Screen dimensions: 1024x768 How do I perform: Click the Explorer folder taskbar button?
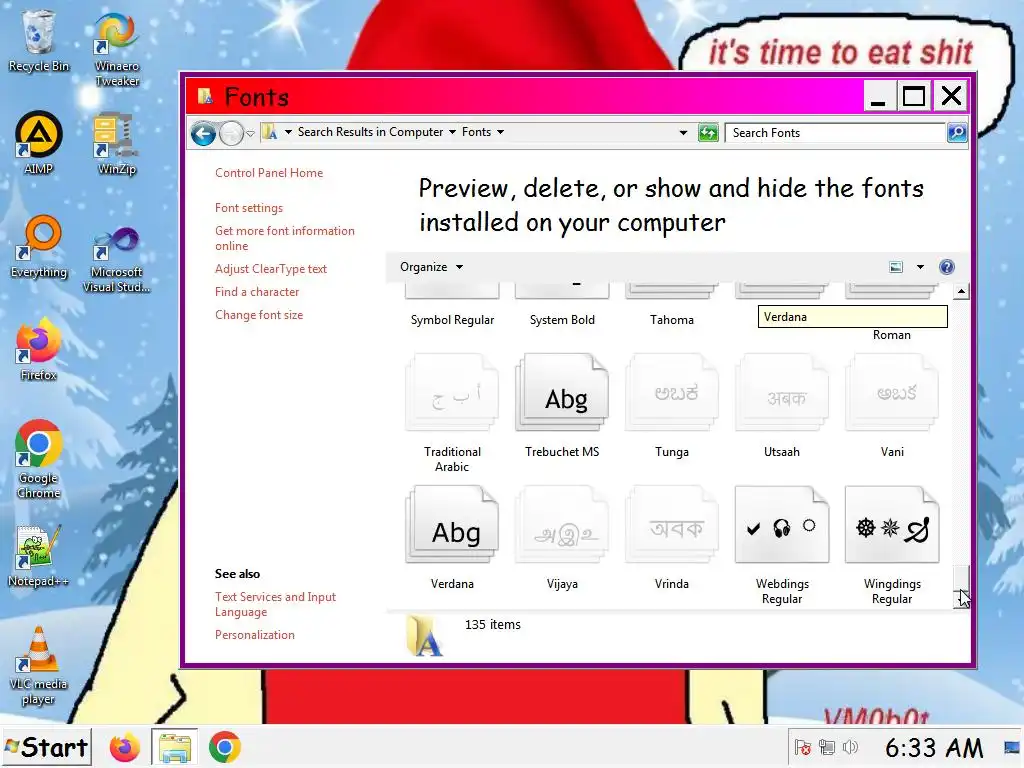pos(174,748)
